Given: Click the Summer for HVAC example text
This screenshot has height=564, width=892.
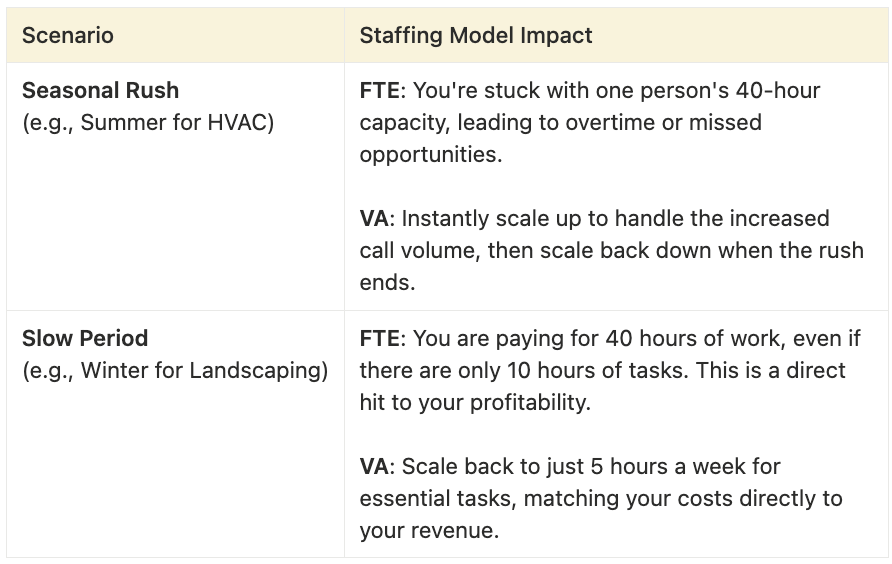Looking at the screenshot, I should pos(148,122).
